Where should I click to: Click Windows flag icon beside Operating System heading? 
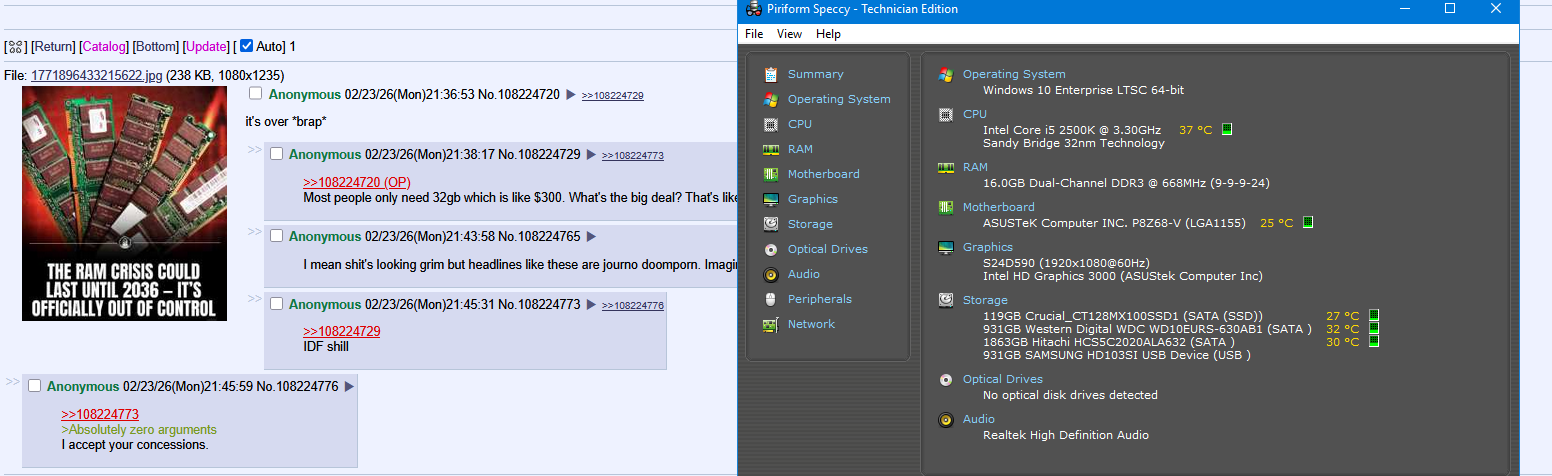click(945, 74)
